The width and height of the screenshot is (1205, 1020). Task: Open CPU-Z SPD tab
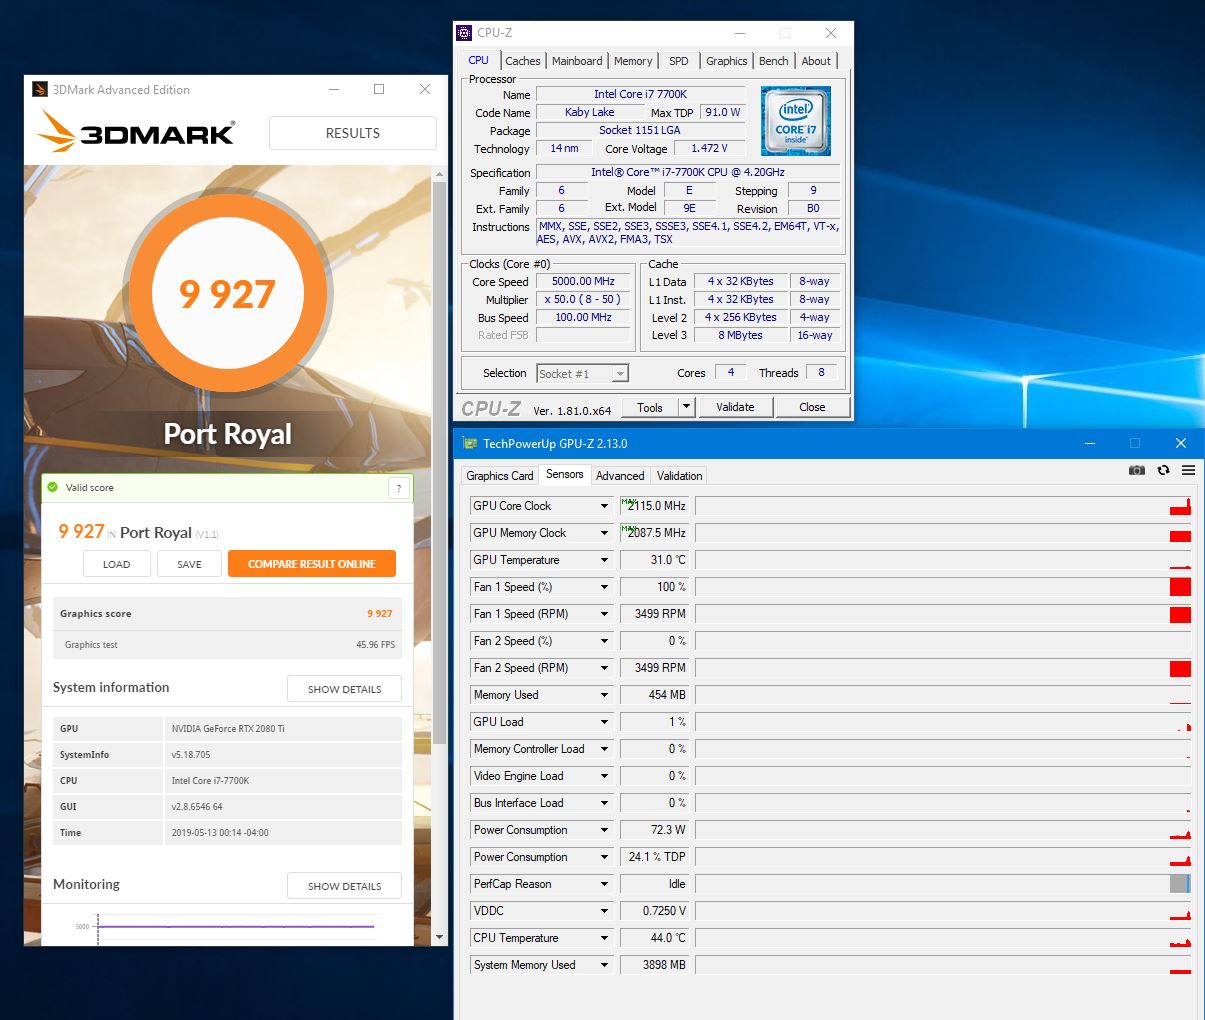(679, 61)
